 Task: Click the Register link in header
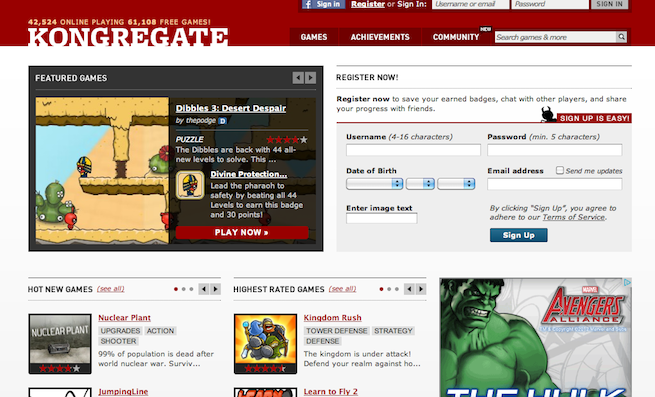368,4
